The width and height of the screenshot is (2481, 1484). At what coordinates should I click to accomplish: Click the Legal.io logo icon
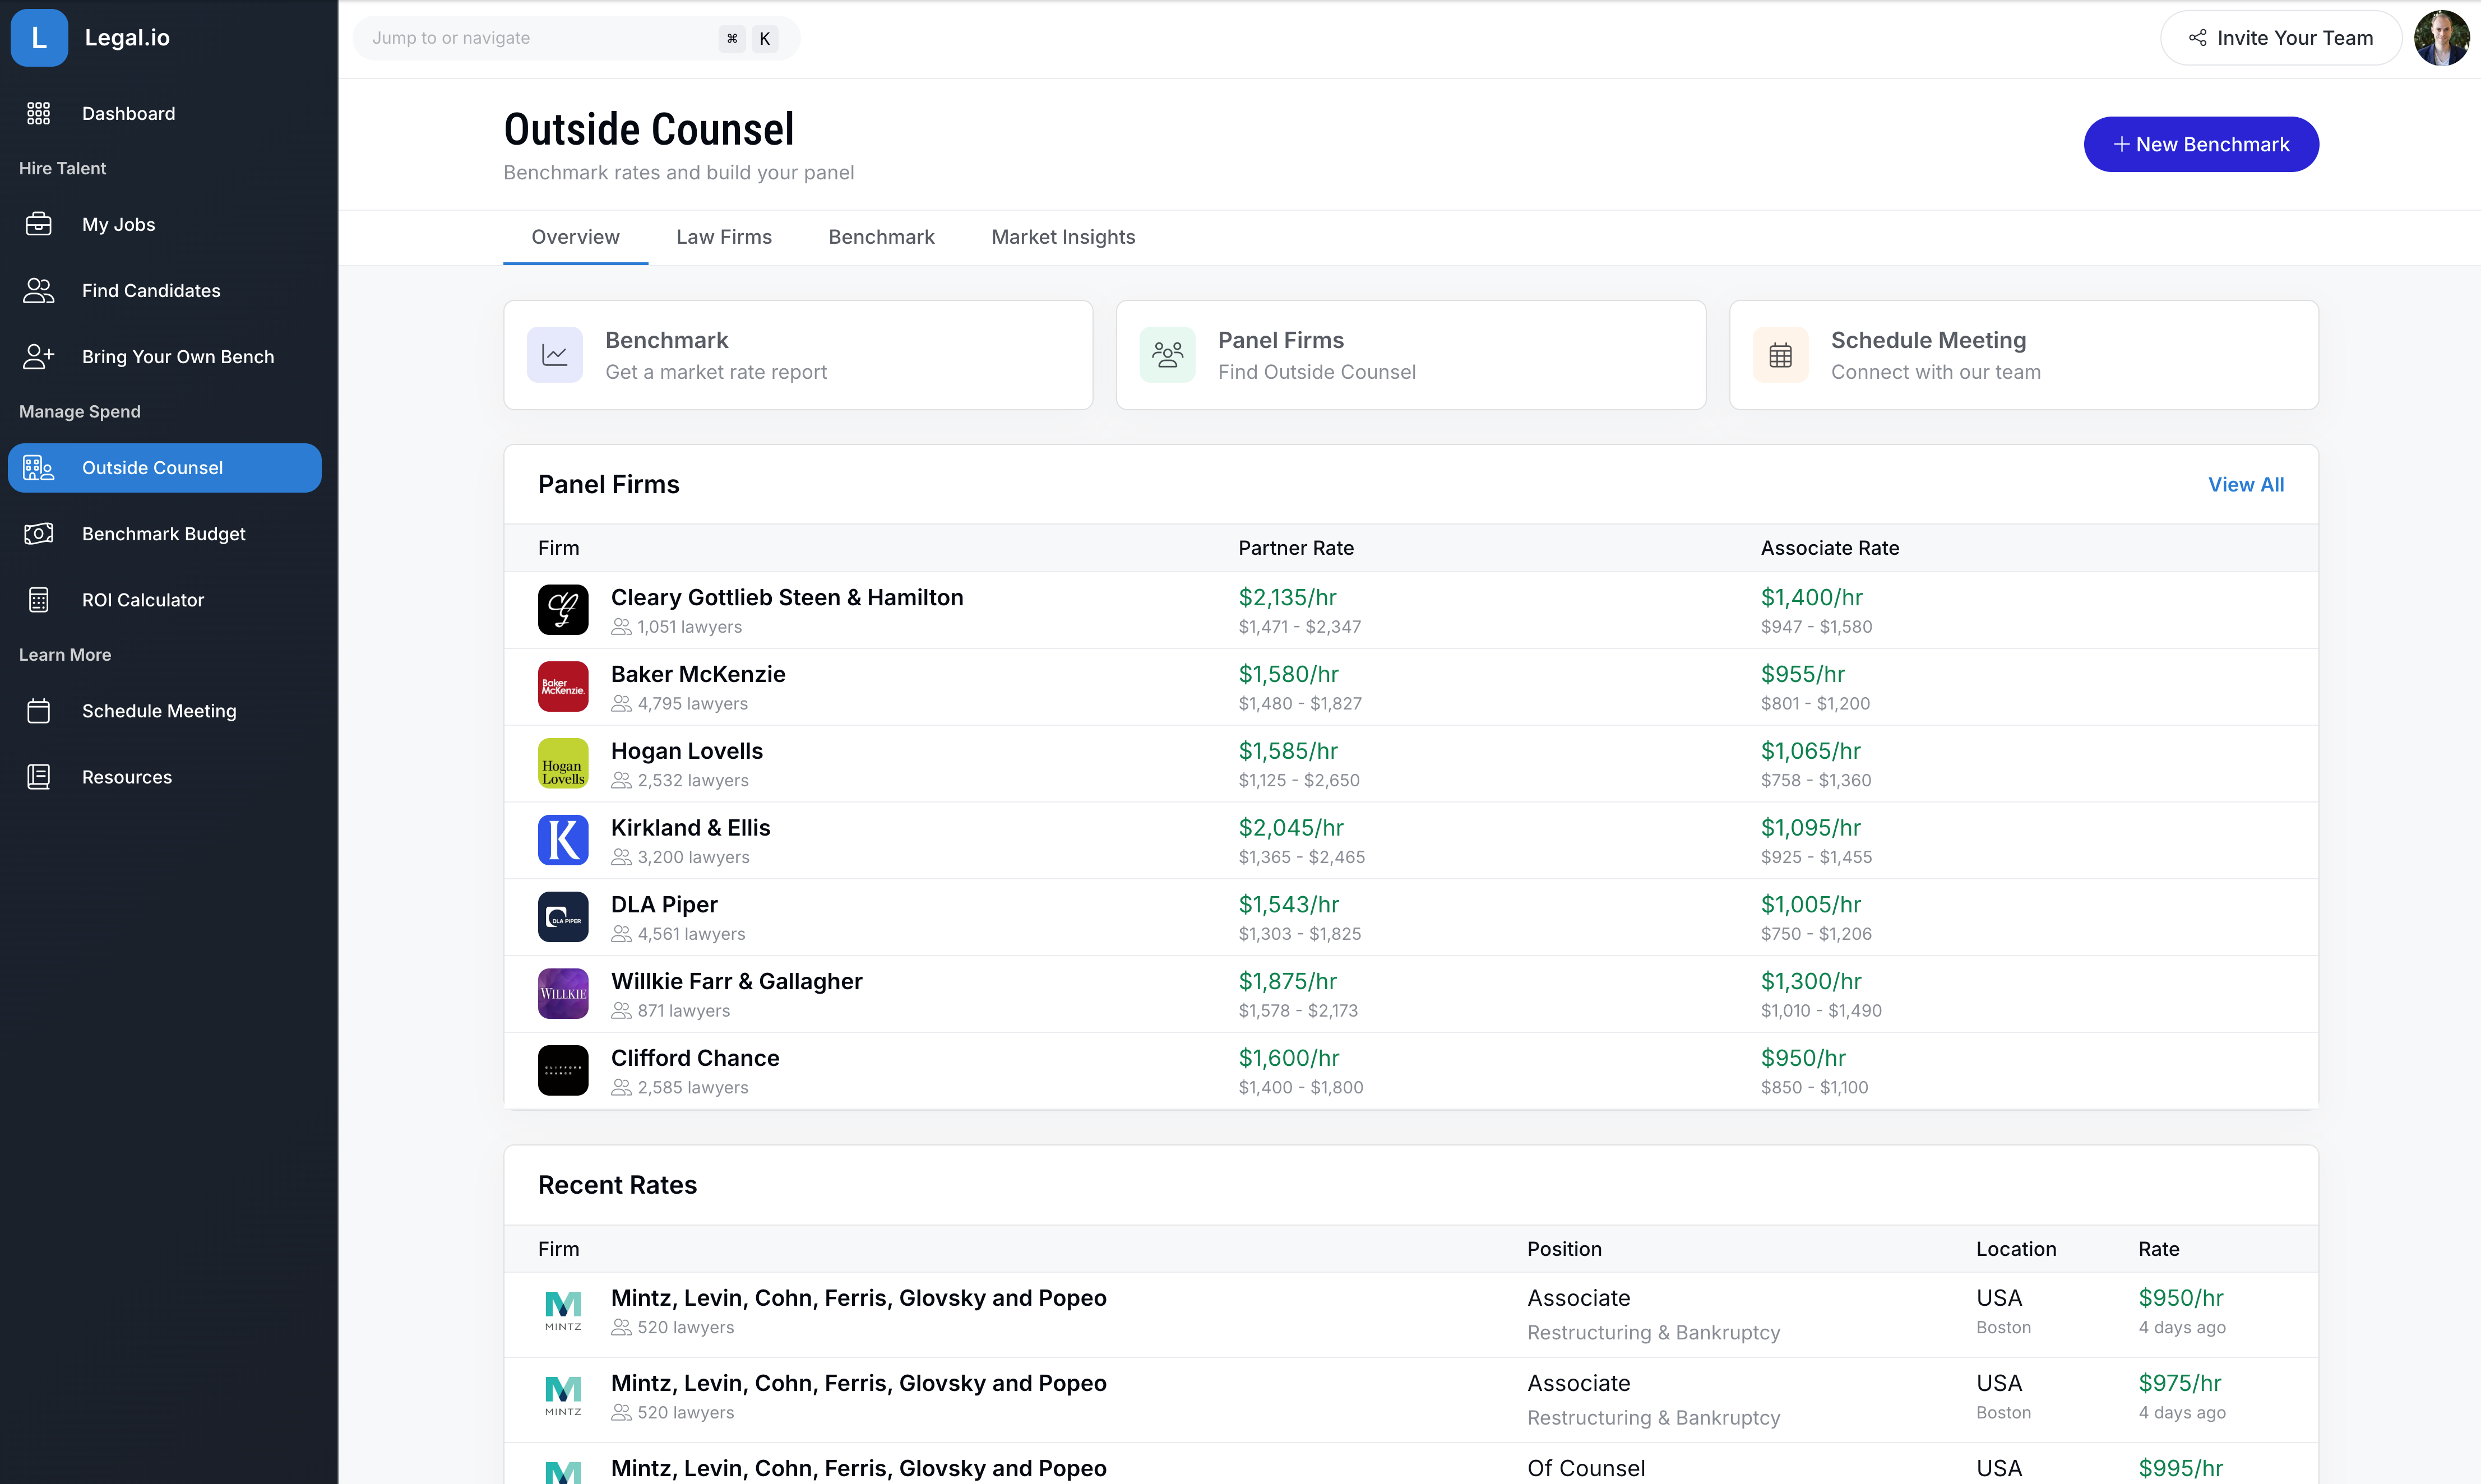pyautogui.click(x=39, y=38)
